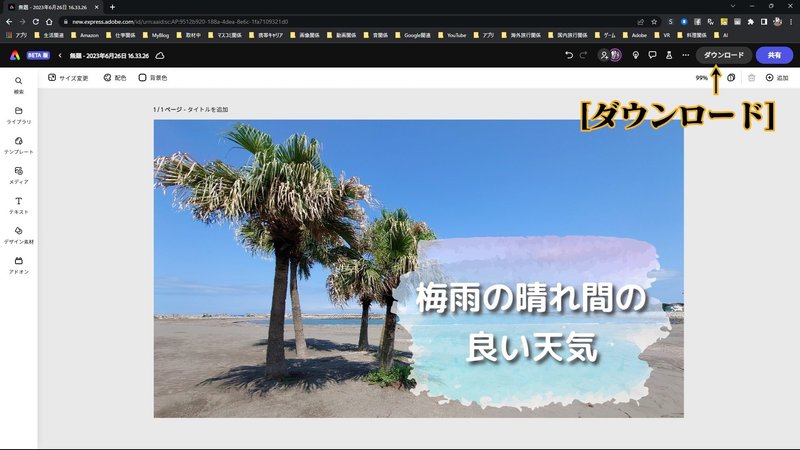
Task: Click the サイズ変更 resize button
Action: pos(68,78)
